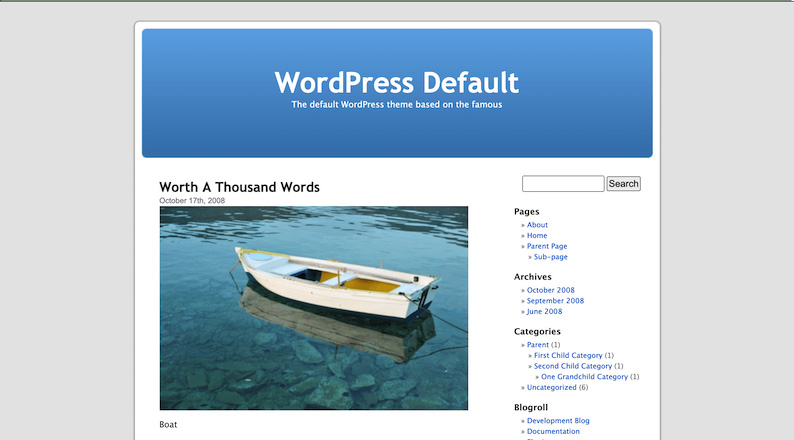
Task: View the September 2008 archive
Action: 555,301
